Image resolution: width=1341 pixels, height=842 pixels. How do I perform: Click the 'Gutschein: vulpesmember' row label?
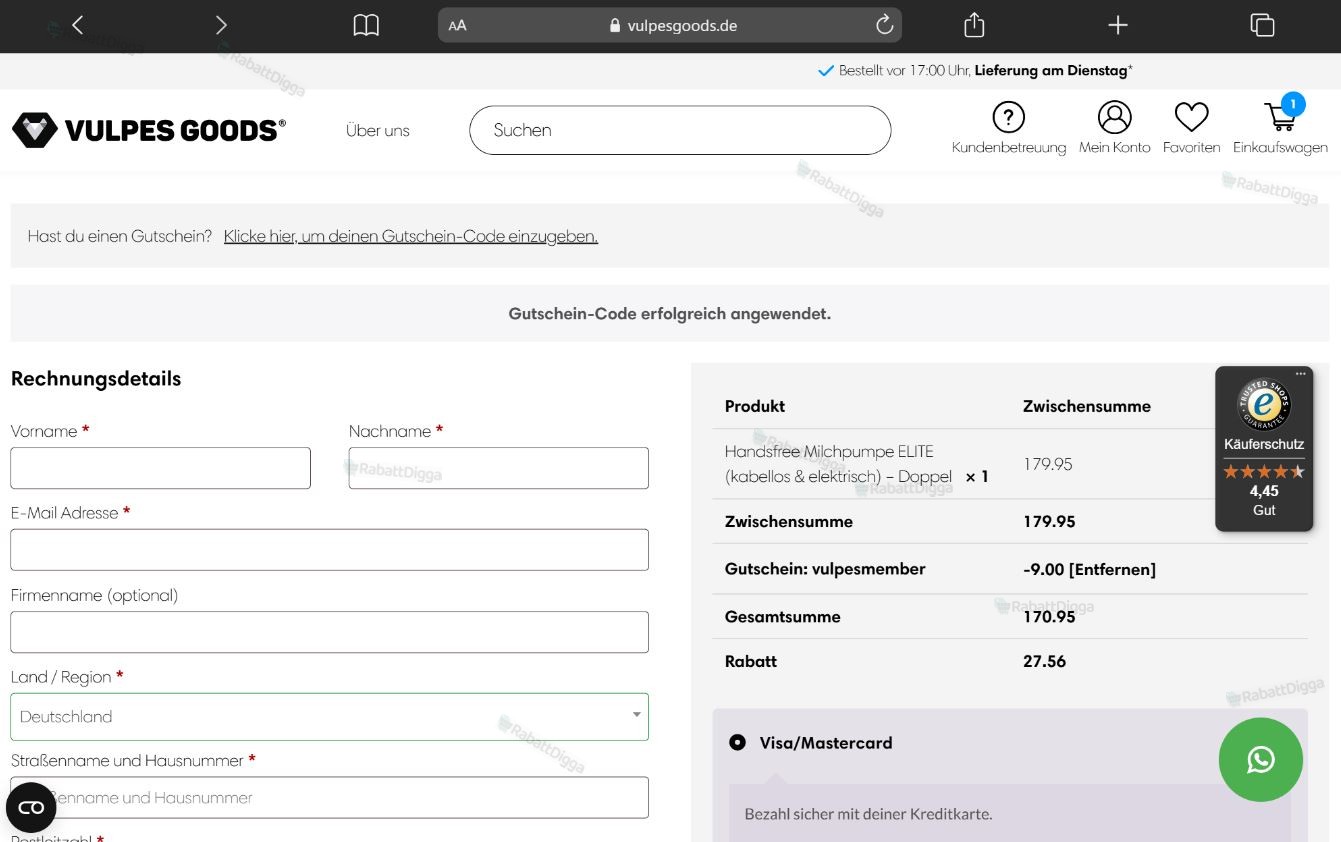pos(825,569)
